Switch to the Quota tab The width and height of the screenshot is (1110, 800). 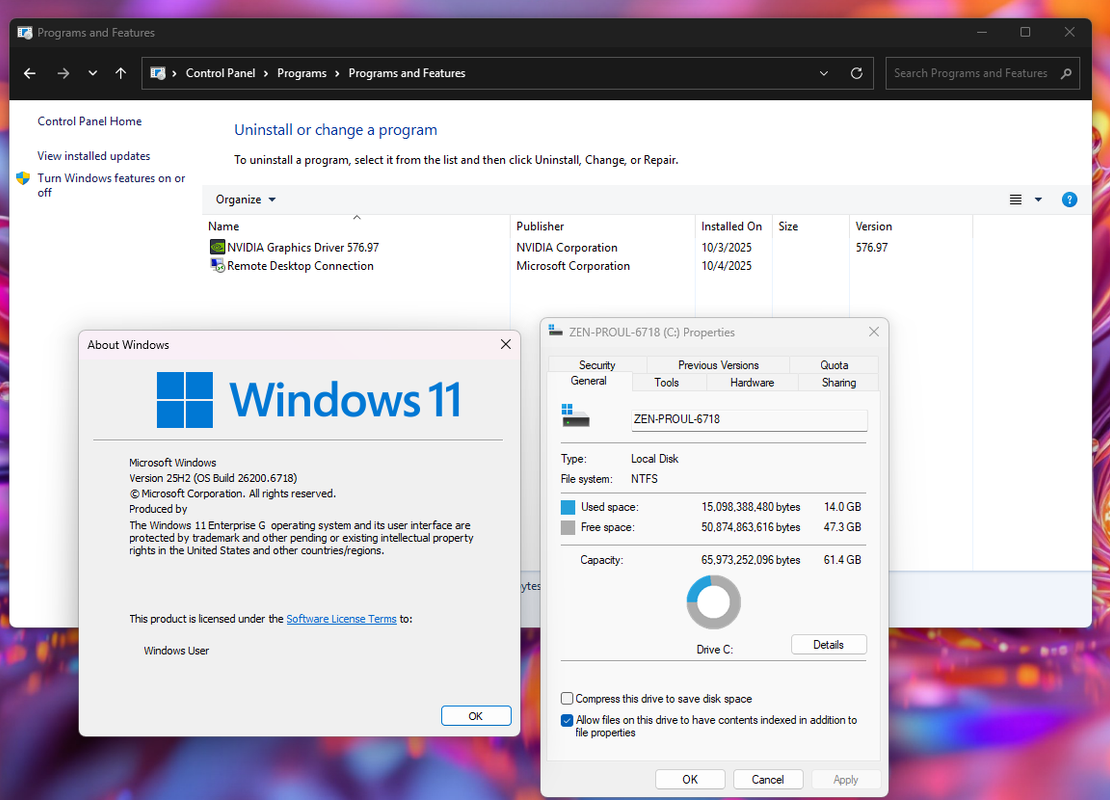tap(834, 365)
